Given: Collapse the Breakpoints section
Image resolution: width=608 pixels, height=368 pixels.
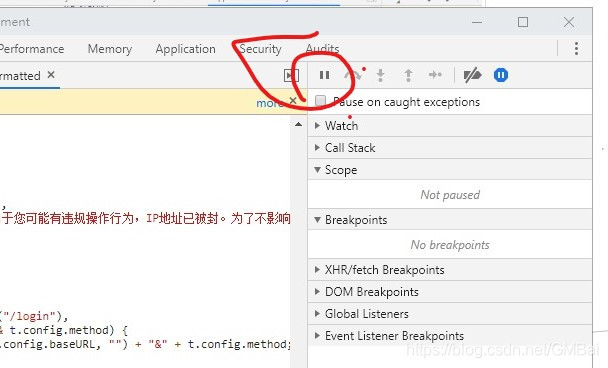Looking at the screenshot, I should coord(450,220).
